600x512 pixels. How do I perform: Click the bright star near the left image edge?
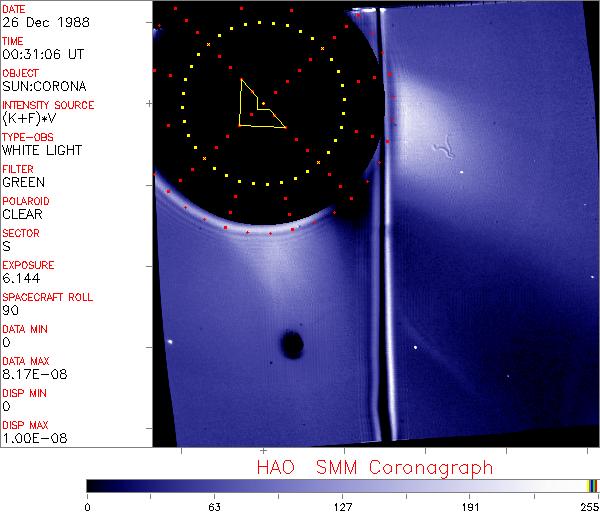(170, 343)
